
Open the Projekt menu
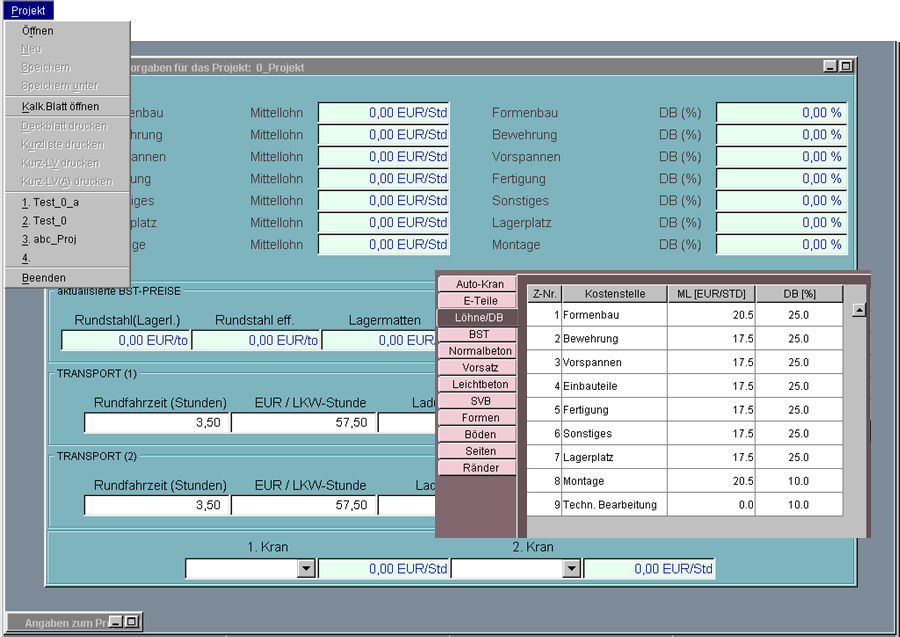[x=28, y=10]
